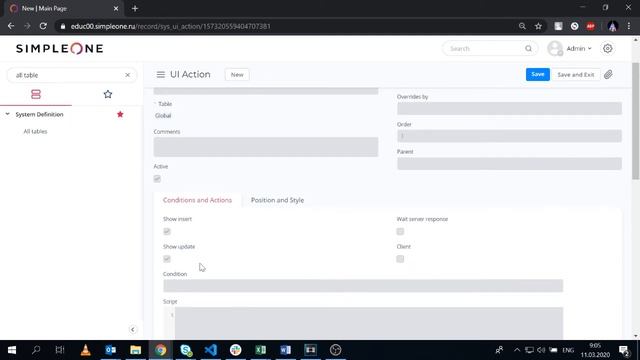Screen dimensions: 640x360
Task: Click the blue Save button
Action: (x=538, y=75)
